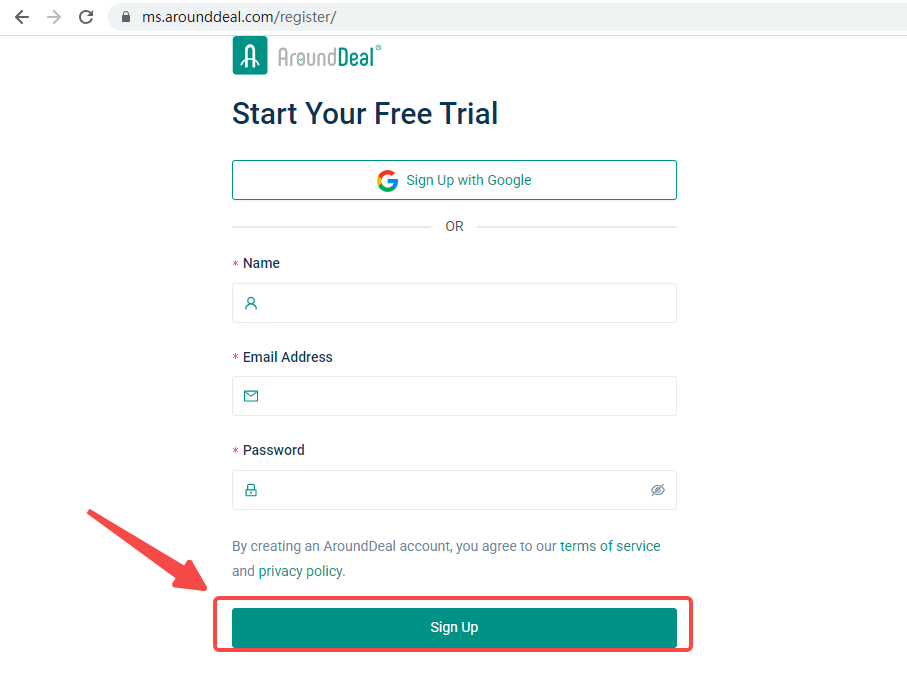The width and height of the screenshot is (907, 674).
Task: Click the browser address bar URL
Action: tap(238, 17)
